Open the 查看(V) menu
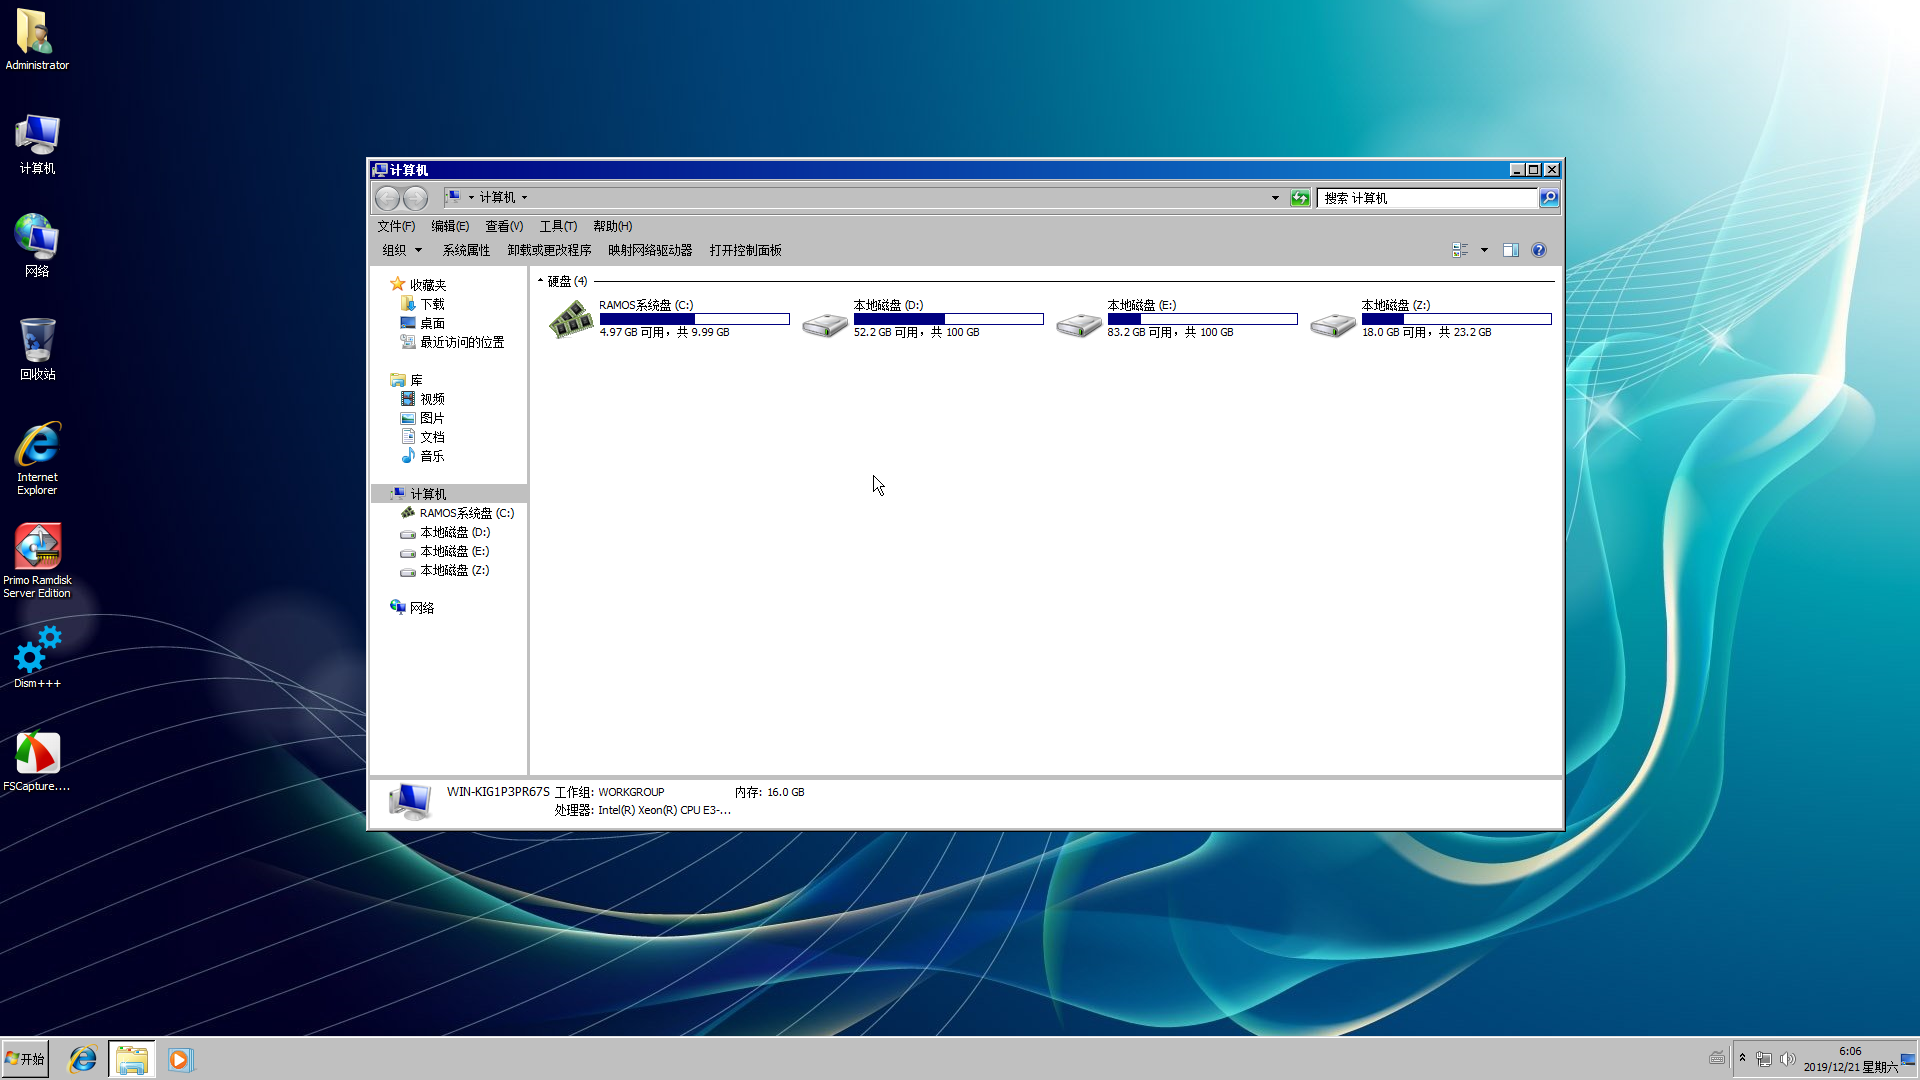The height and width of the screenshot is (1080, 1920). [x=504, y=226]
